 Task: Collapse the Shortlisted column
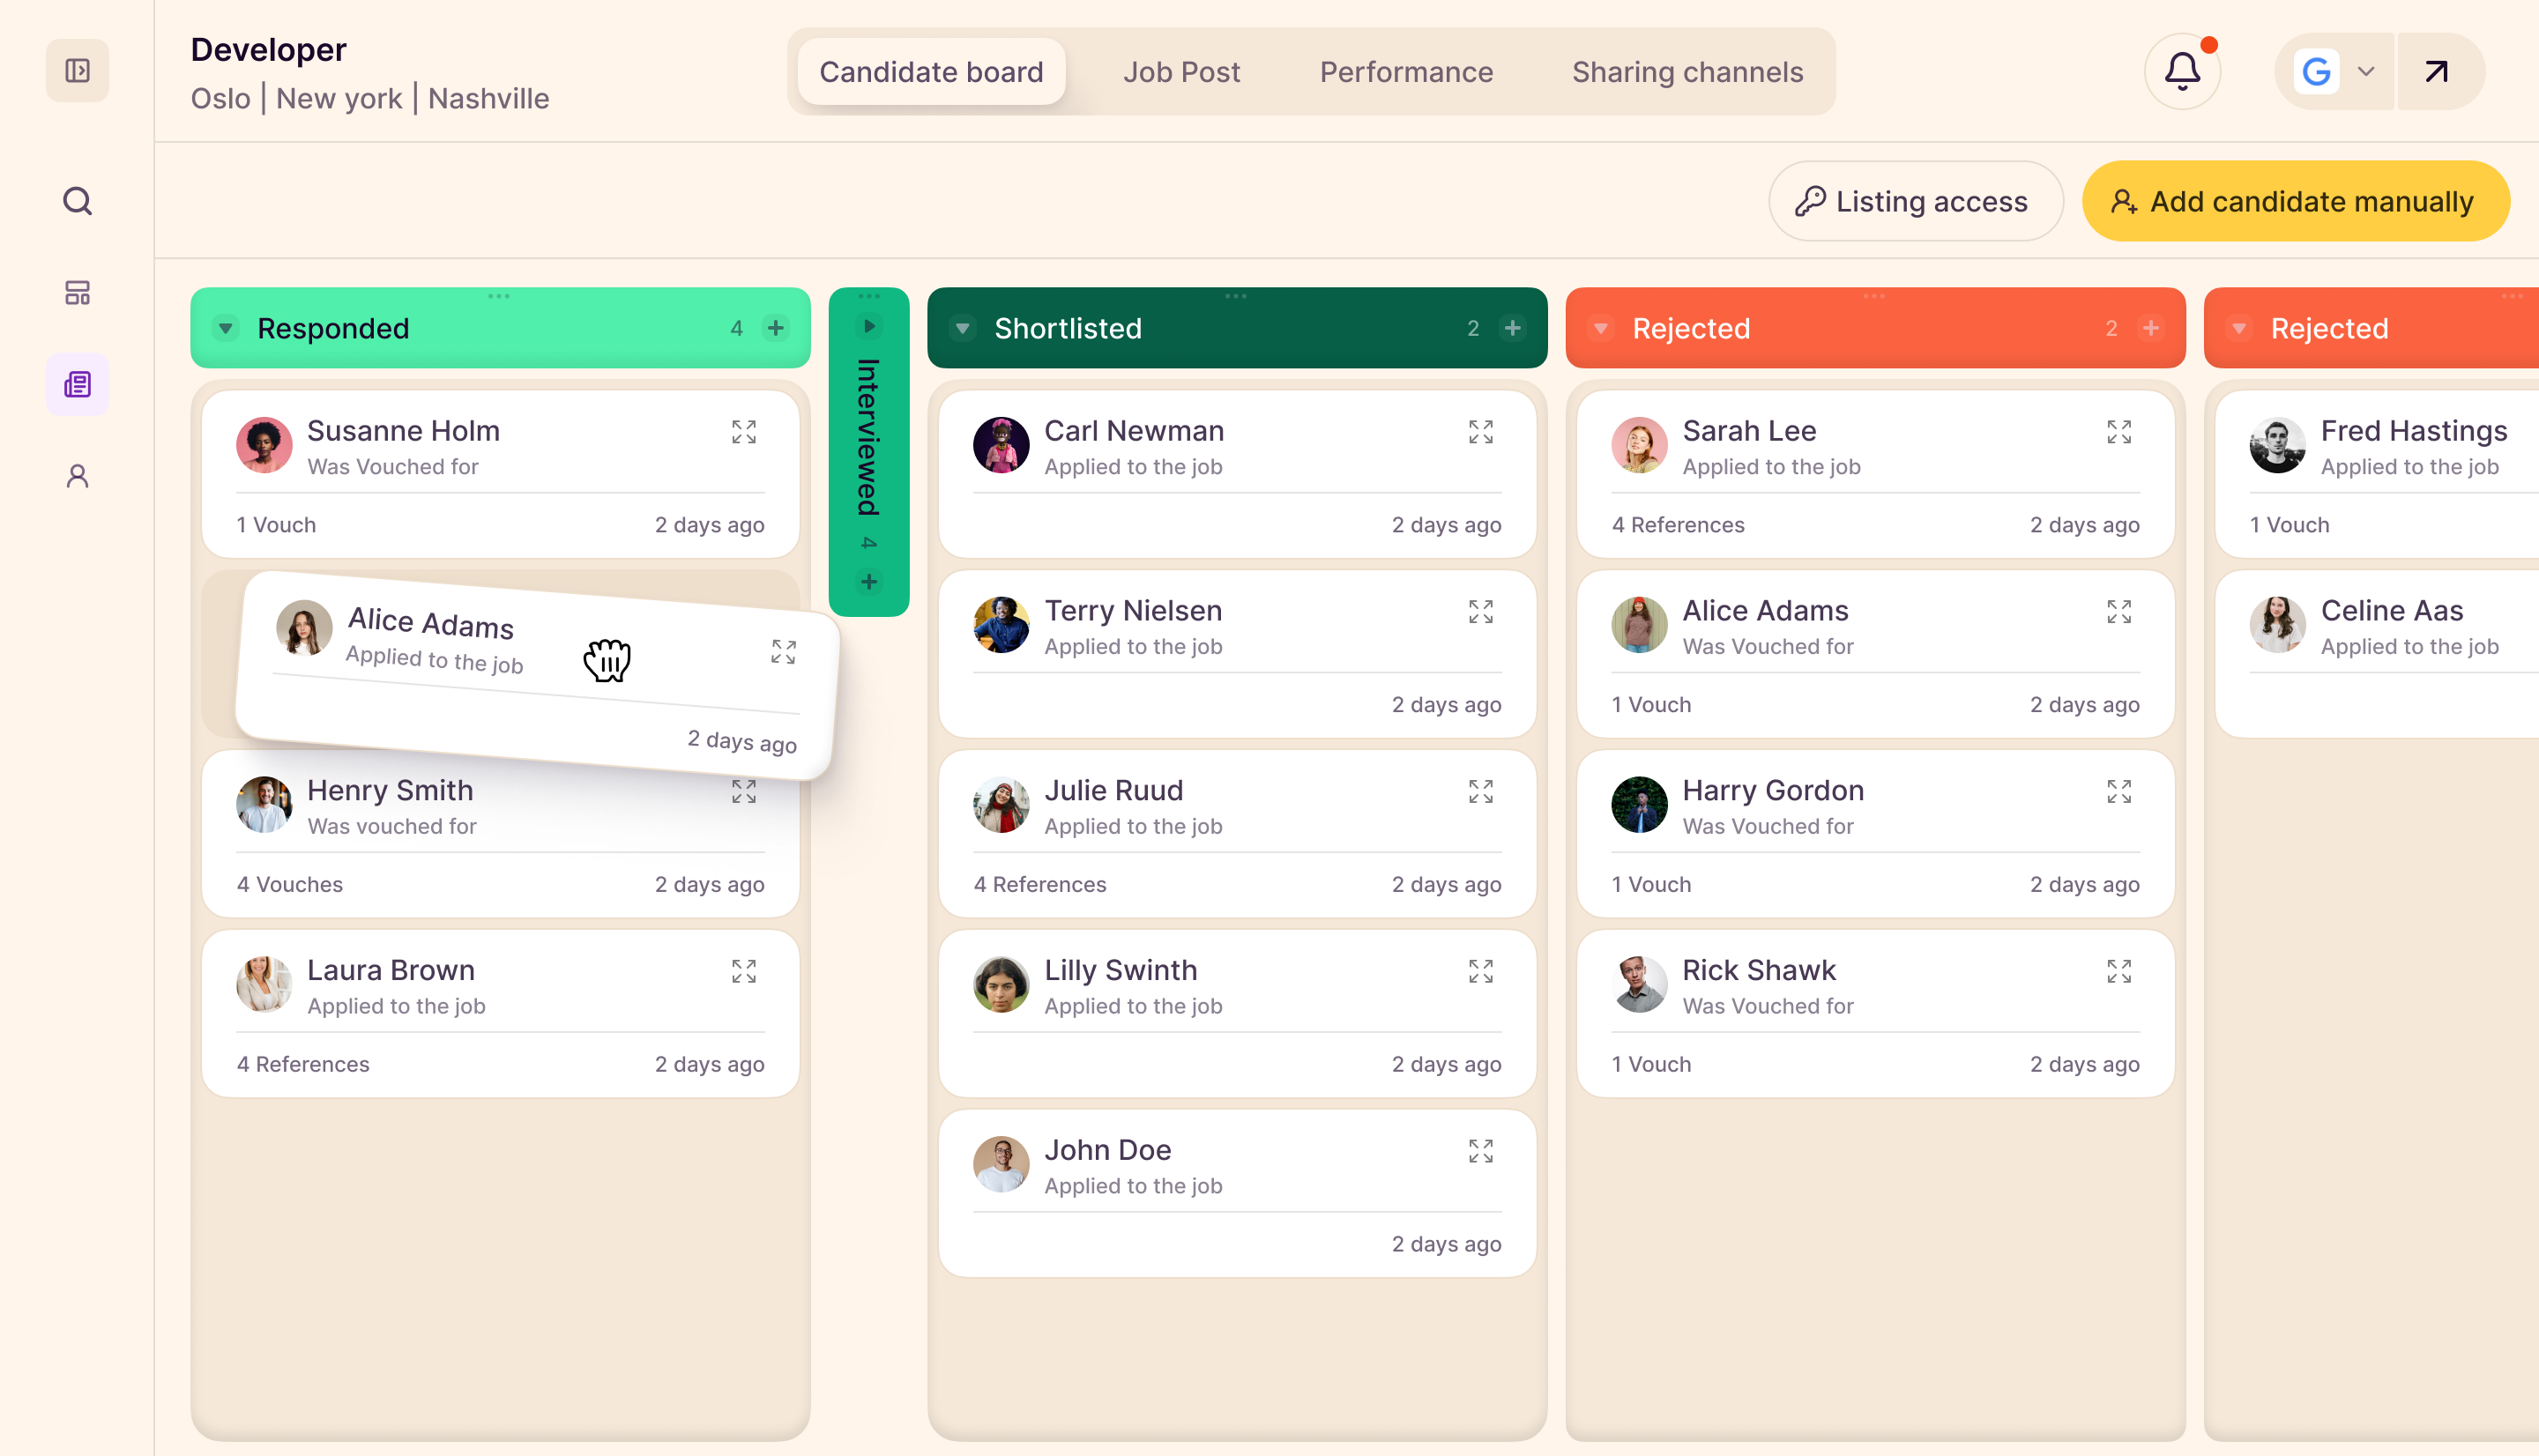tap(963, 328)
